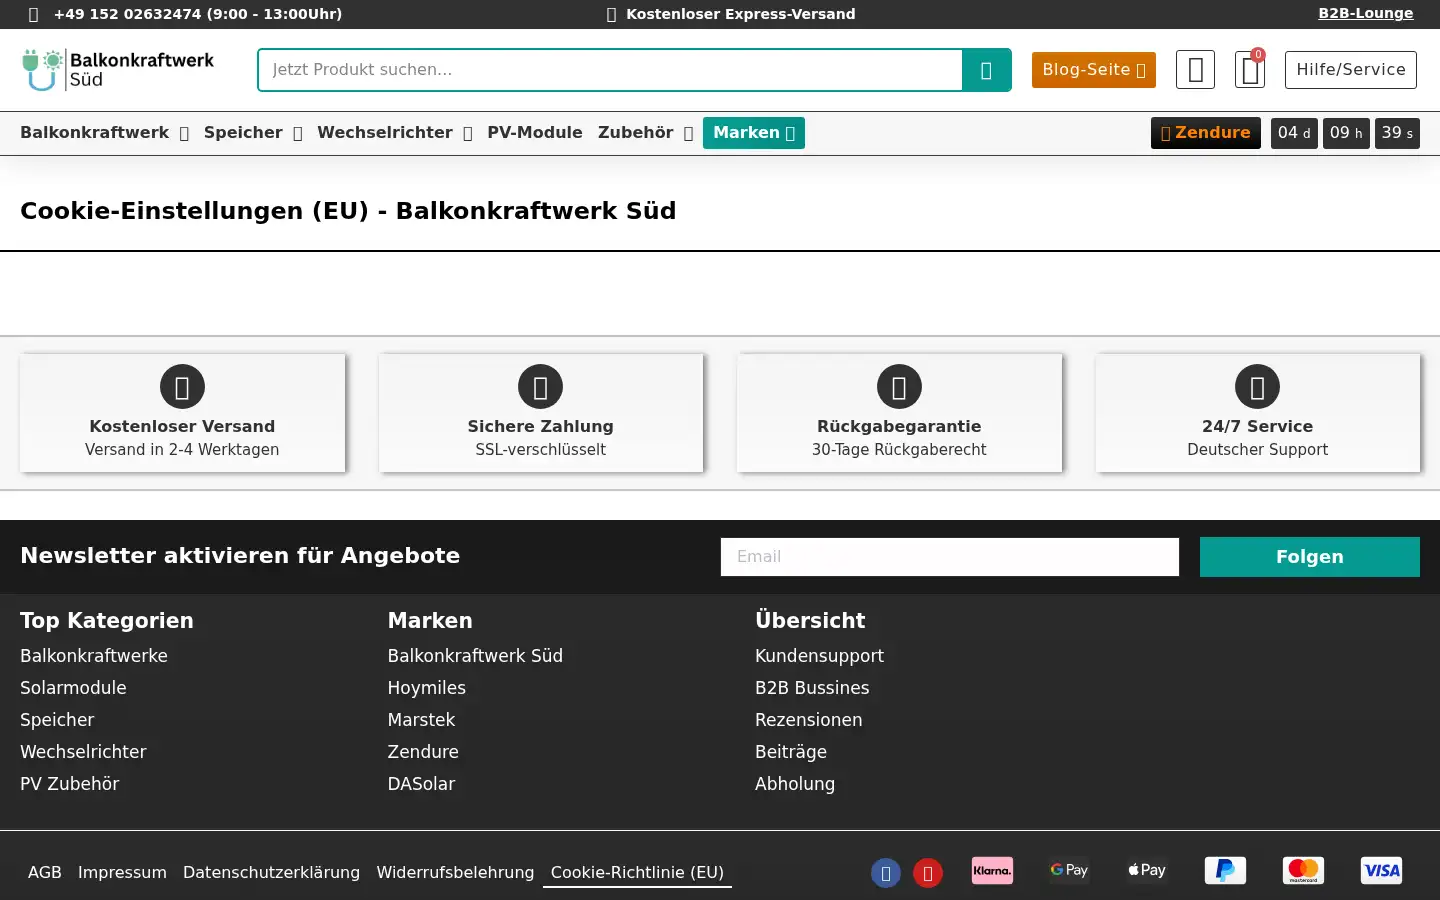Open B2B Bussines link
The image size is (1440, 900).
click(x=812, y=688)
